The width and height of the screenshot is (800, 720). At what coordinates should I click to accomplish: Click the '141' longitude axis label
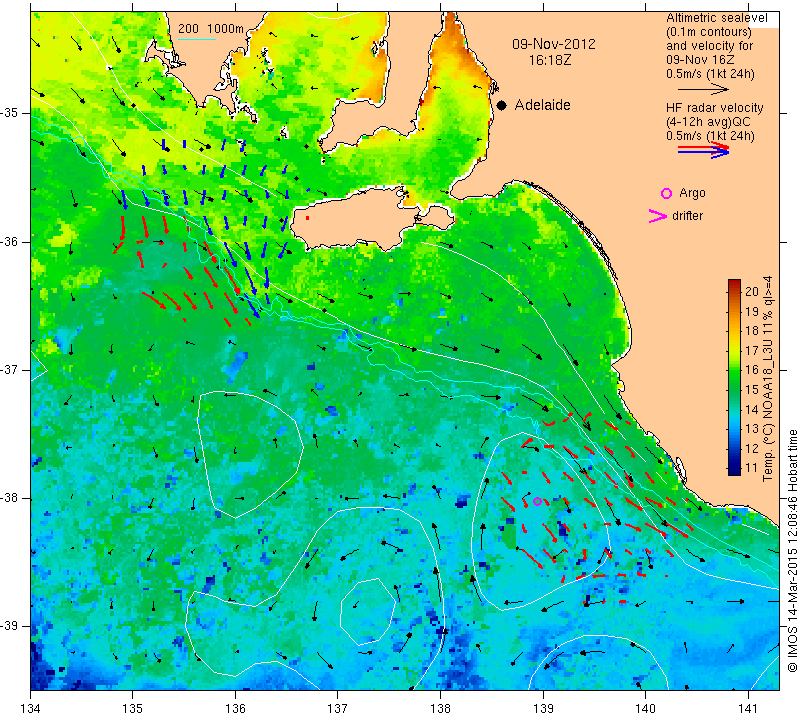748,708
